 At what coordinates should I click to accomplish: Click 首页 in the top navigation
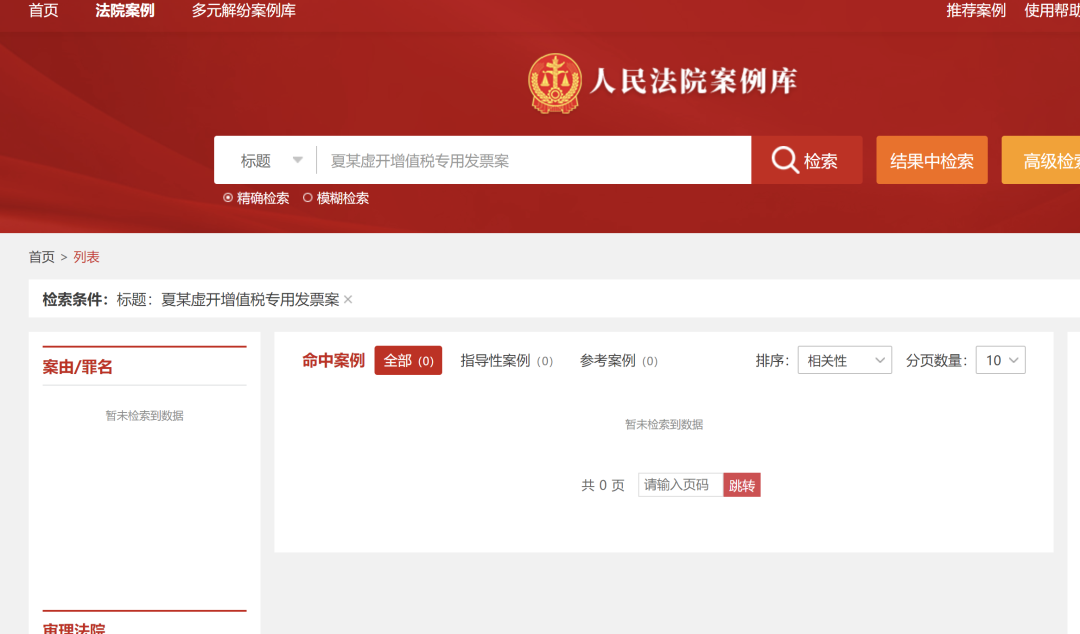tap(44, 11)
